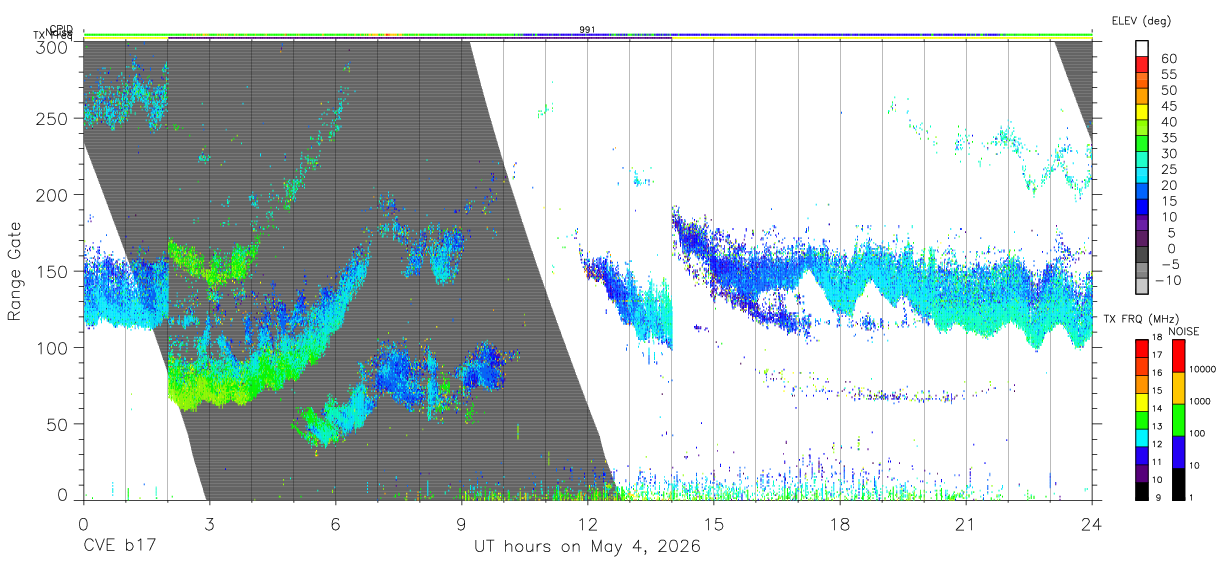Click the TX FRQ value '14'
Screen dimensions: 1228x567
click(x=1157, y=408)
